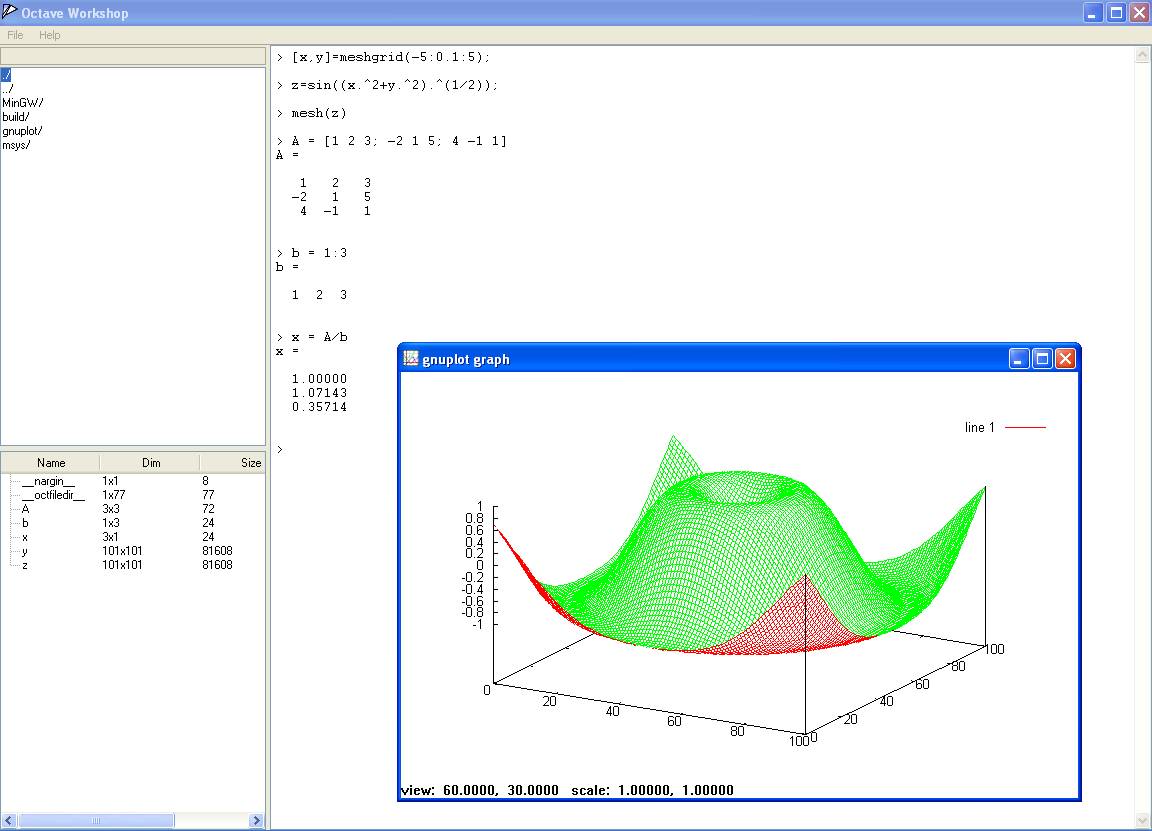Click the left panel horizontal scrollbar thumb
1152x831 pixels.
click(x=96, y=821)
